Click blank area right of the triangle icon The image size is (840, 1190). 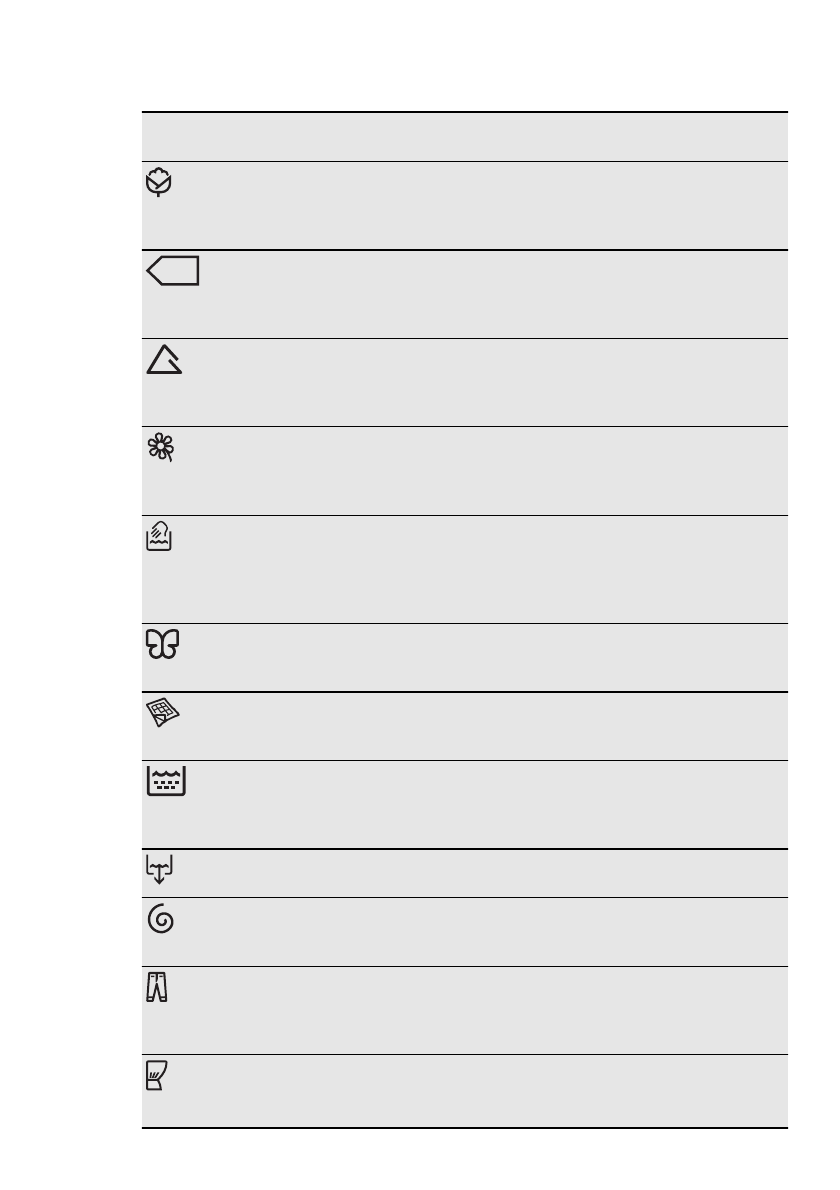pyautogui.click(x=480, y=382)
